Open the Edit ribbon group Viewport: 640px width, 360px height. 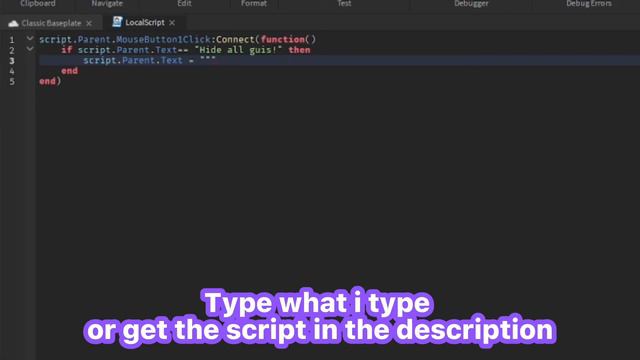[x=184, y=3]
